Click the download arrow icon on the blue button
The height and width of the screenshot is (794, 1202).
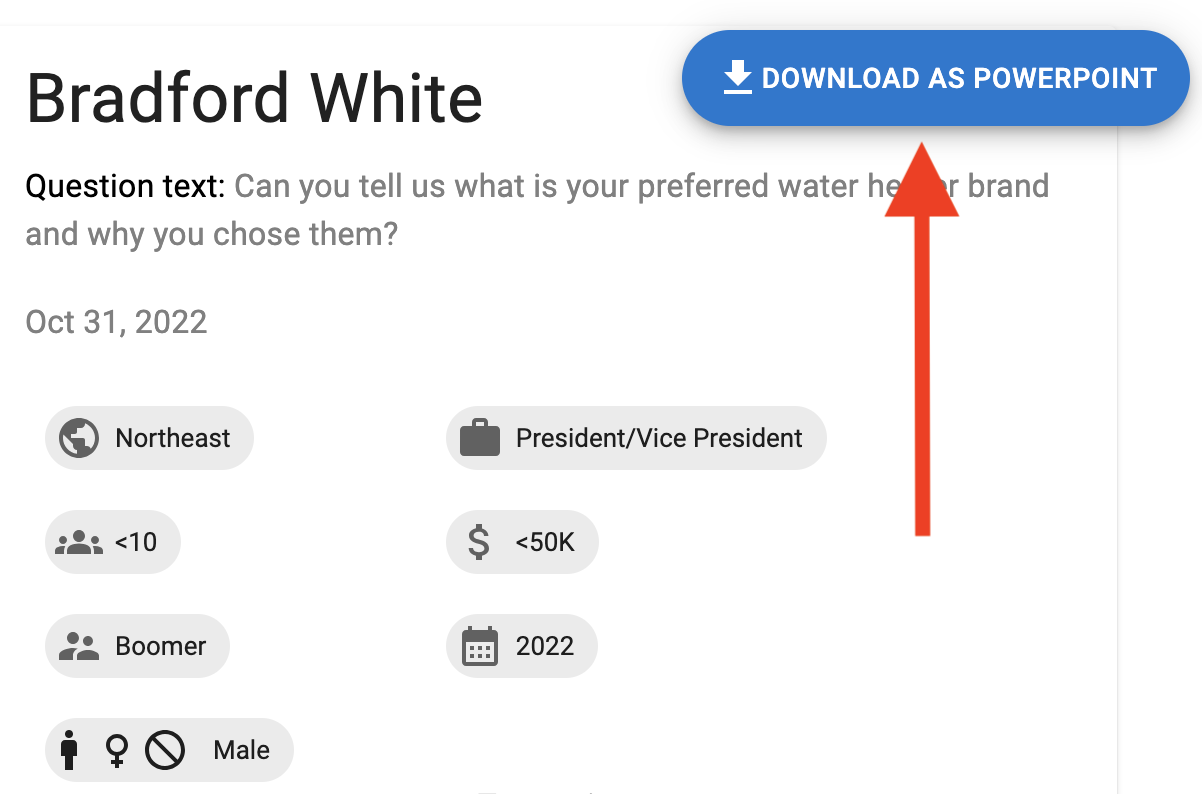click(x=738, y=76)
